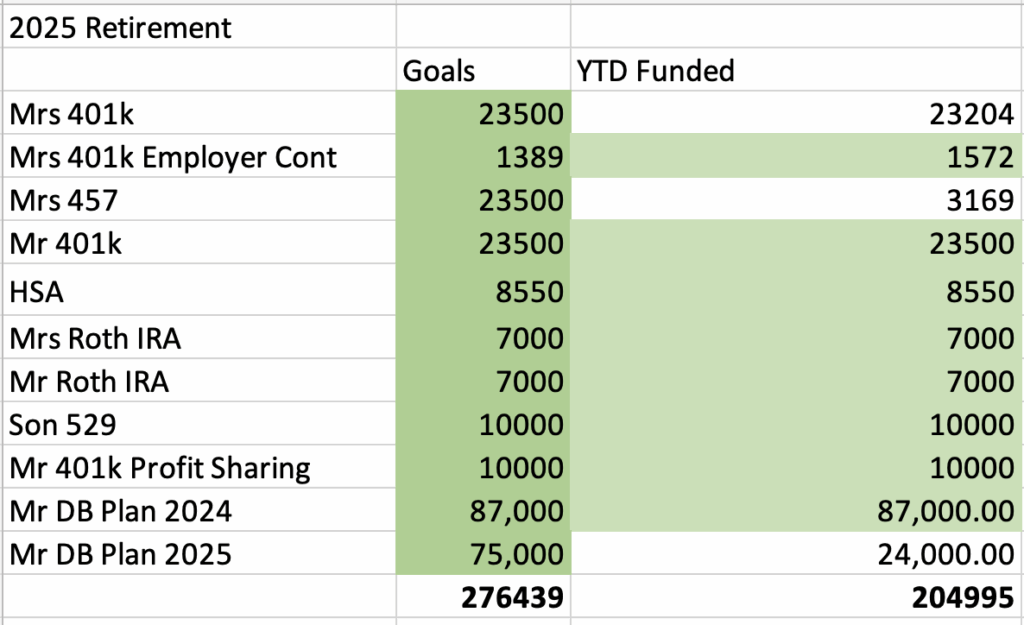Click Mr DB Plan 2024 label
Image resolution: width=1024 pixels, height=625 pixels.
point(120,511)
